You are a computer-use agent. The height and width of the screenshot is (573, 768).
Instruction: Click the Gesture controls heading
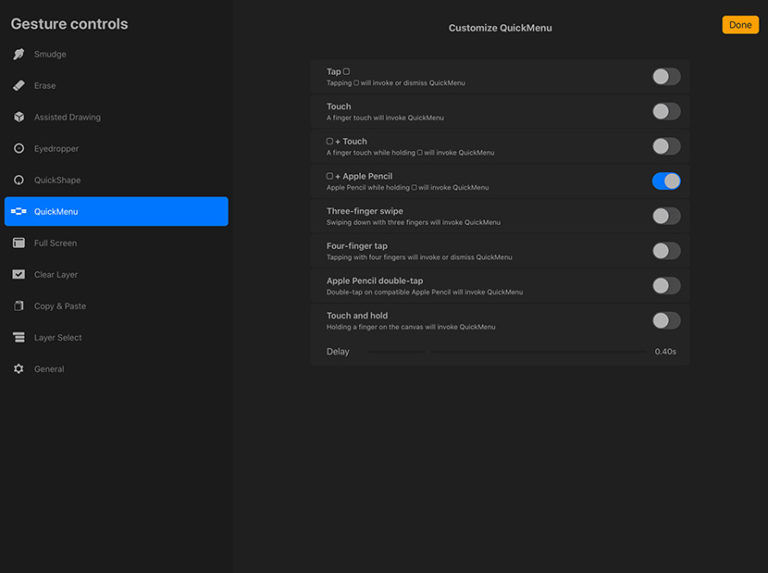pyautogui.click(x=69, y=24)
